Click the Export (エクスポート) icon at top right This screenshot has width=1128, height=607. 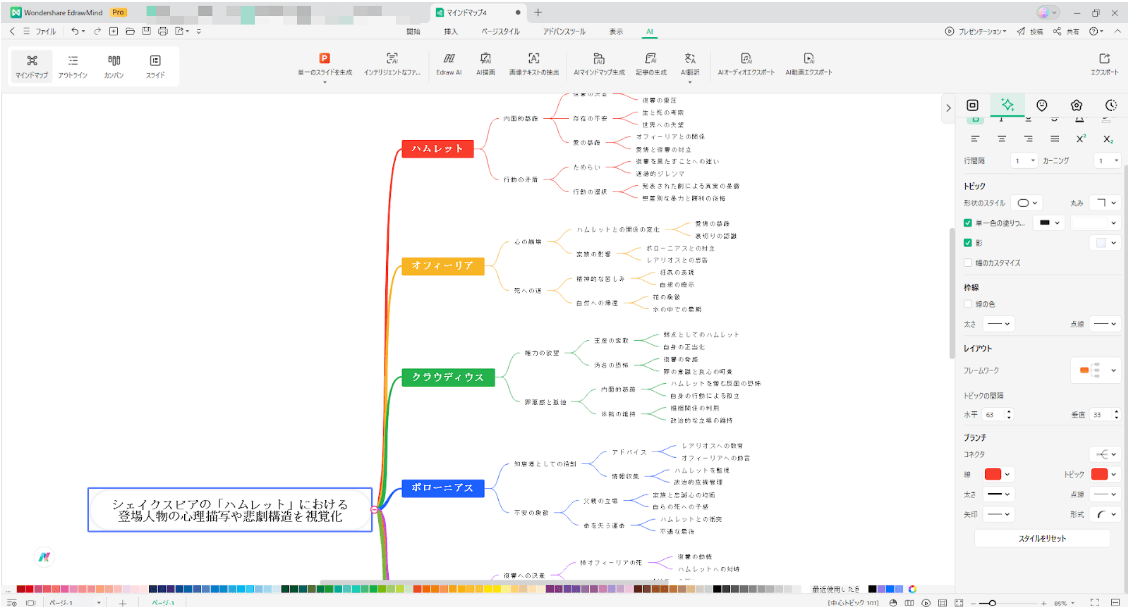point(1104,64)
